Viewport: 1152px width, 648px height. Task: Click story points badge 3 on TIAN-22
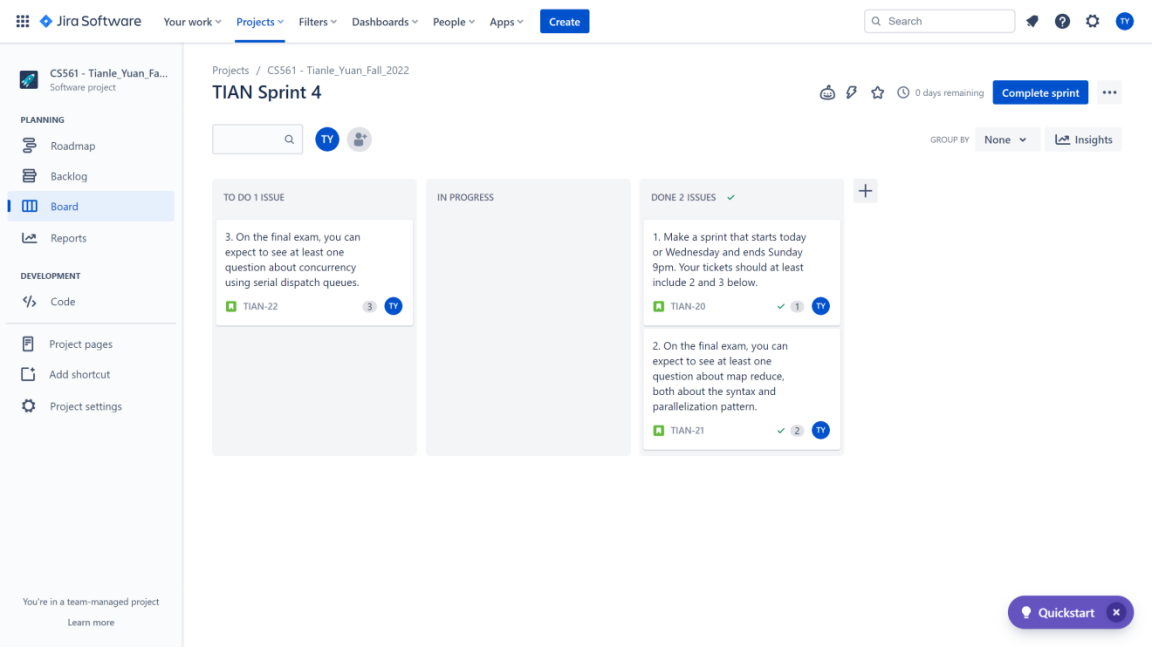[370, 306]
